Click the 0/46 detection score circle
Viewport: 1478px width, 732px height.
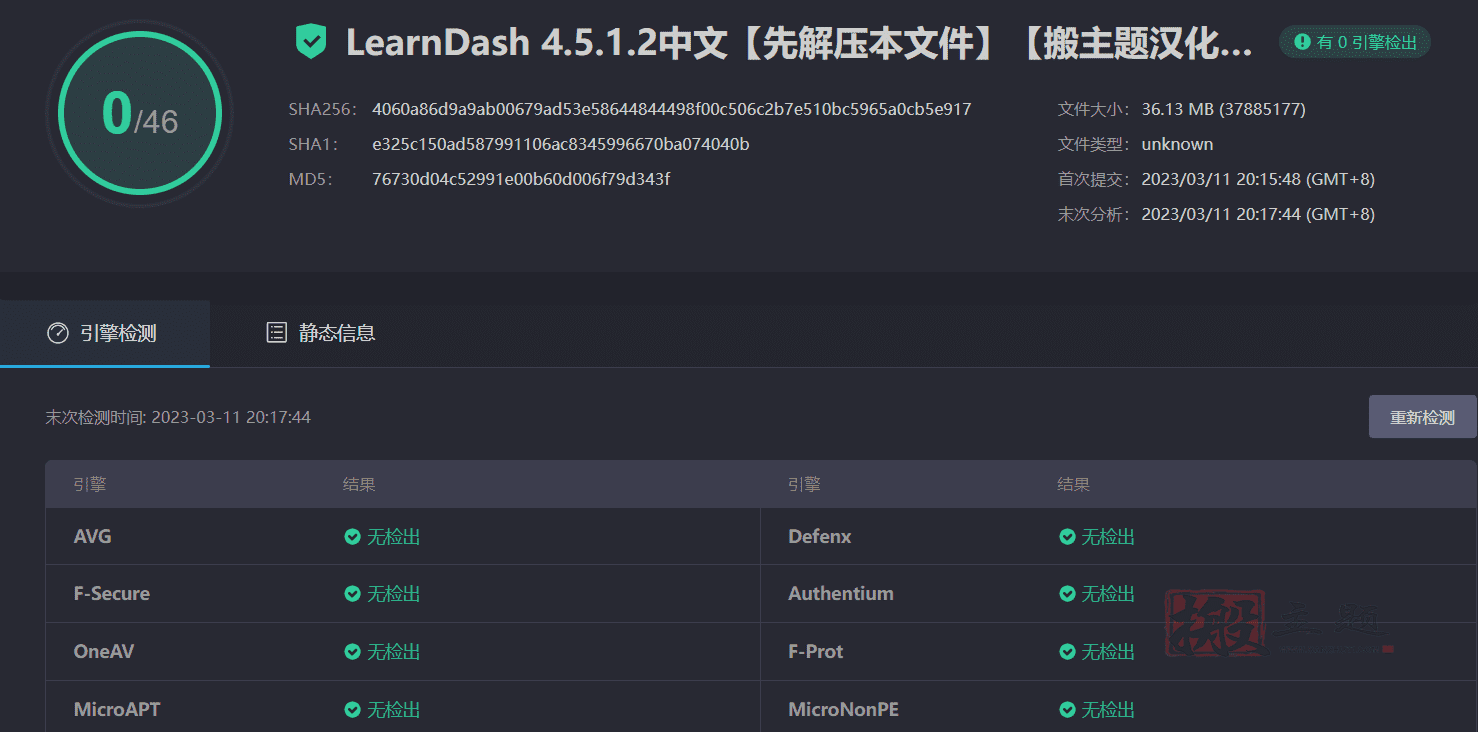click(139, 113)
